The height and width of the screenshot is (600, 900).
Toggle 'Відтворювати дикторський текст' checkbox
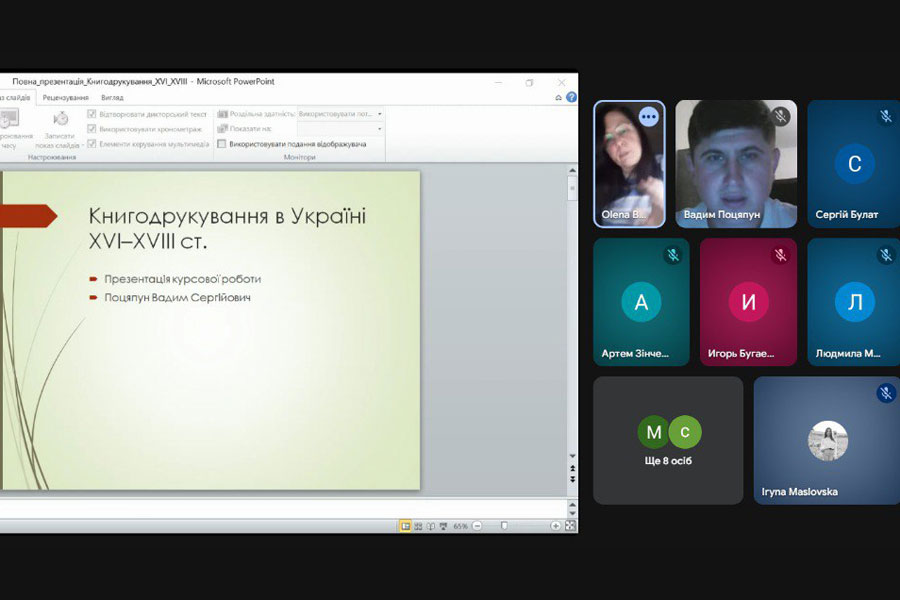[x=92, y=114]
